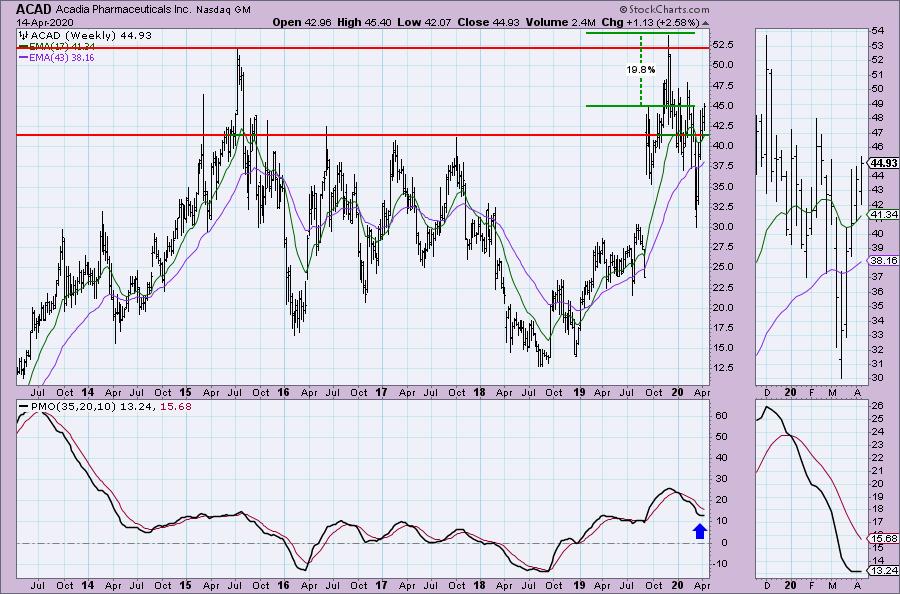Click the 26 label on zoomed PMO axis

[x=878, y=406]
